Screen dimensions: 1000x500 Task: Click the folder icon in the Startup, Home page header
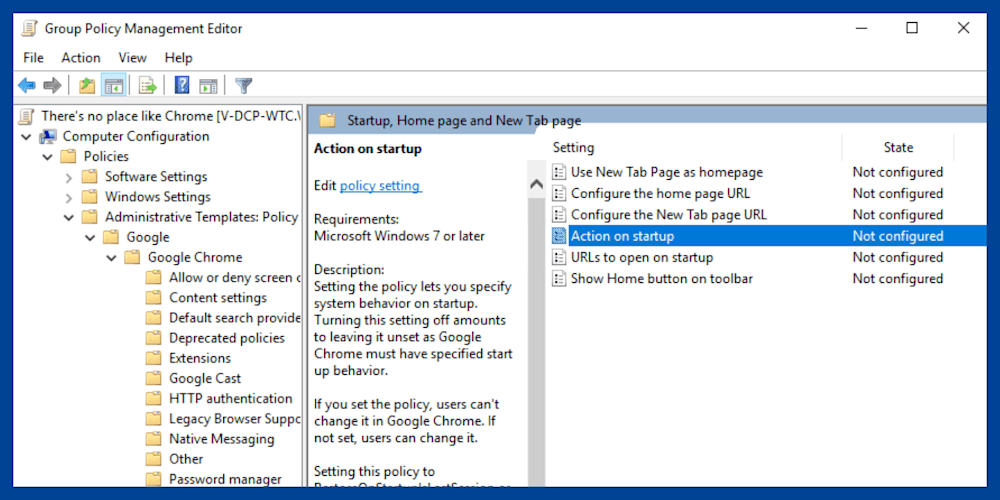click(x=327, y=120)
